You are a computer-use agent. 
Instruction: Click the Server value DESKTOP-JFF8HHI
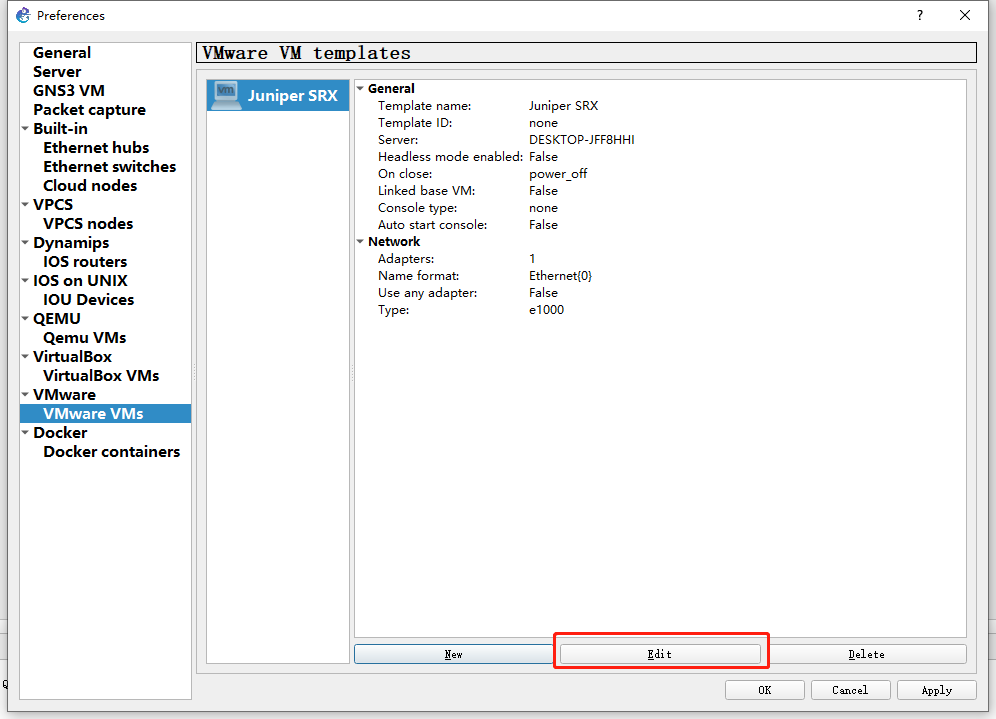(582, 140)
